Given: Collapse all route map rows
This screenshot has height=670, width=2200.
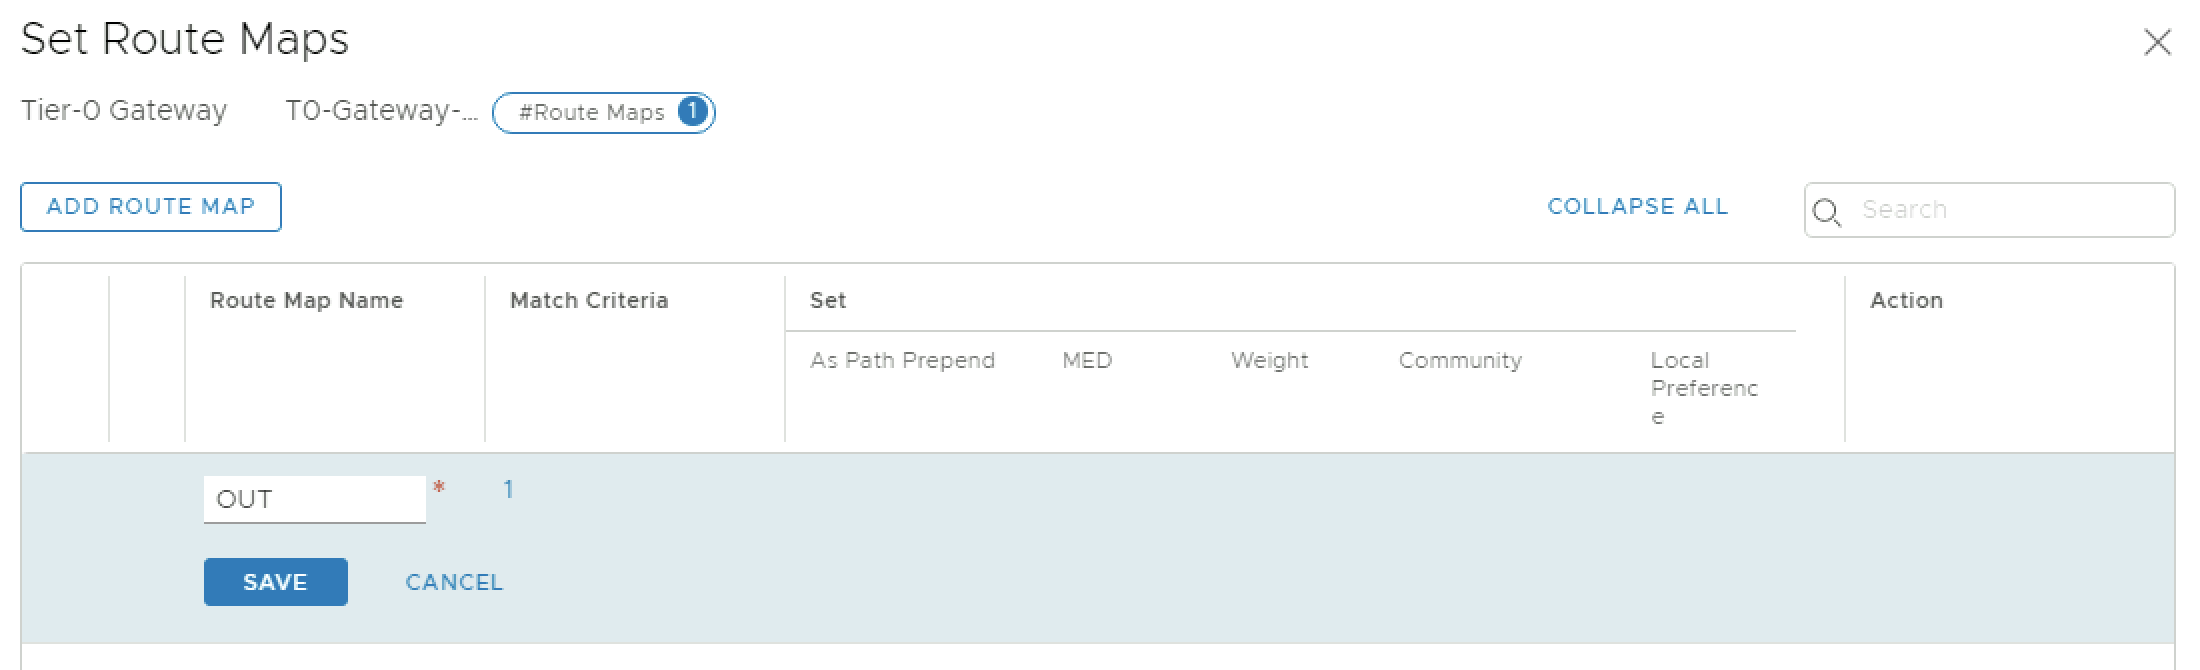Looking at the screenshot, I should 1637,207.
